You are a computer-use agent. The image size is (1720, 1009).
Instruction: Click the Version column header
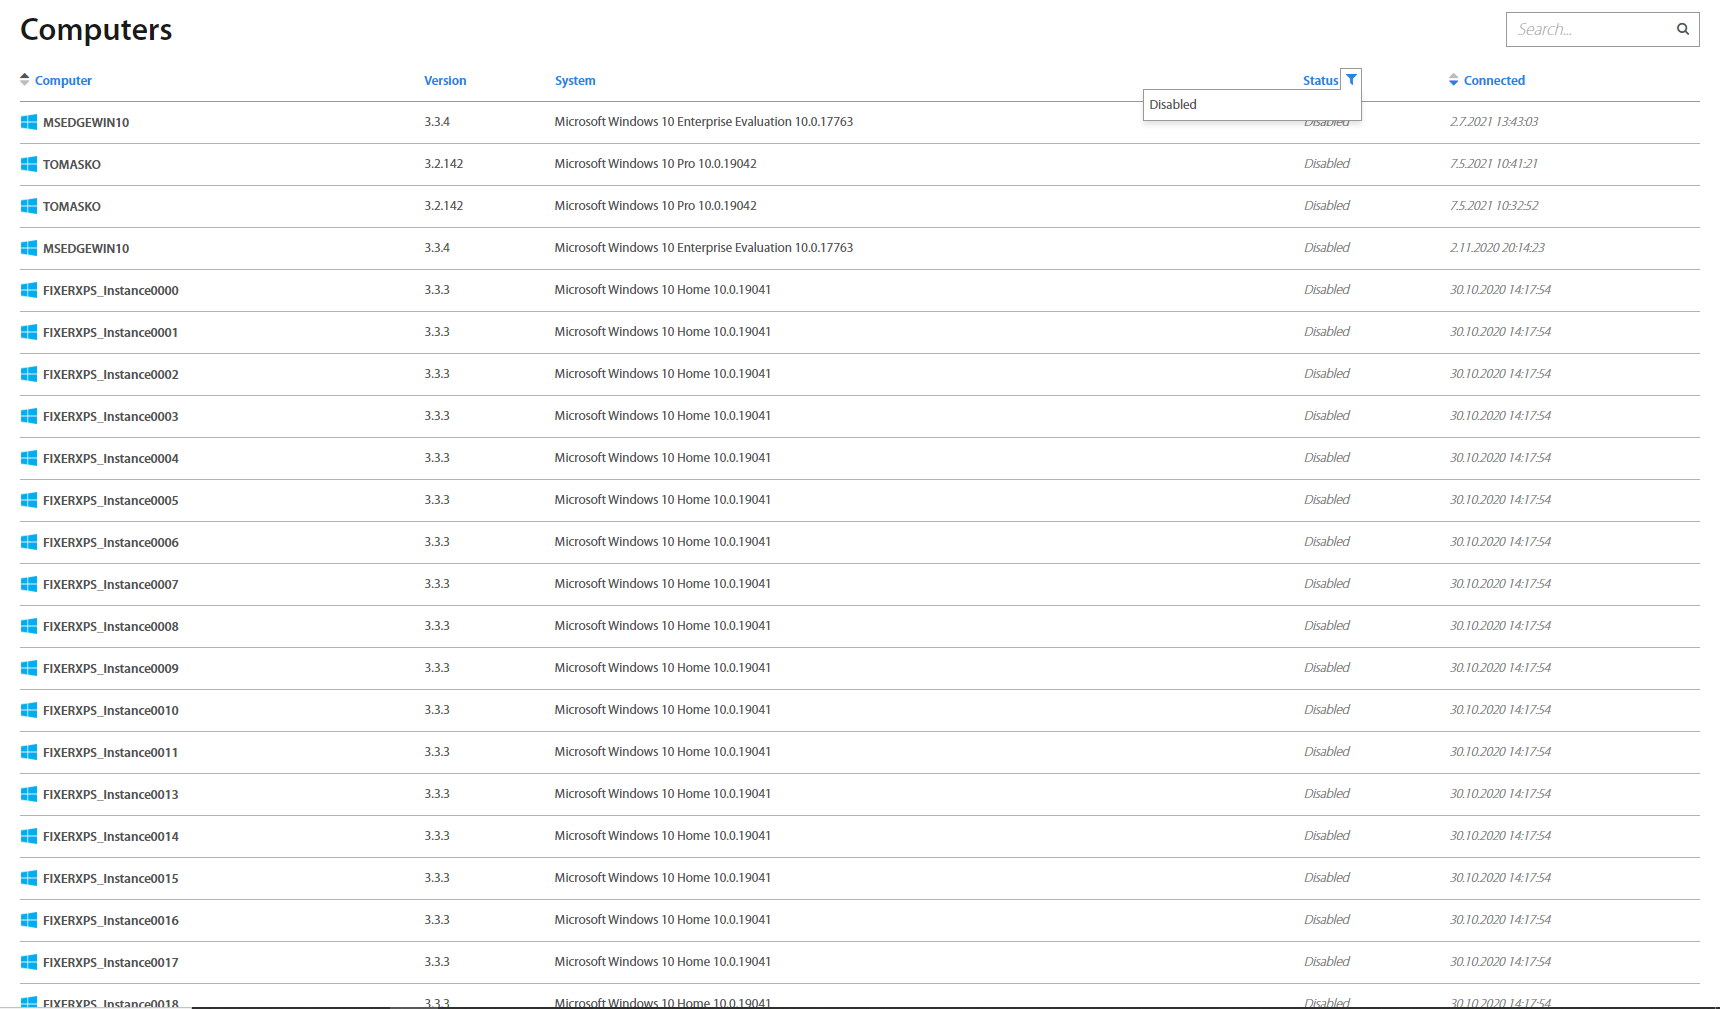(x=445, y=81)
